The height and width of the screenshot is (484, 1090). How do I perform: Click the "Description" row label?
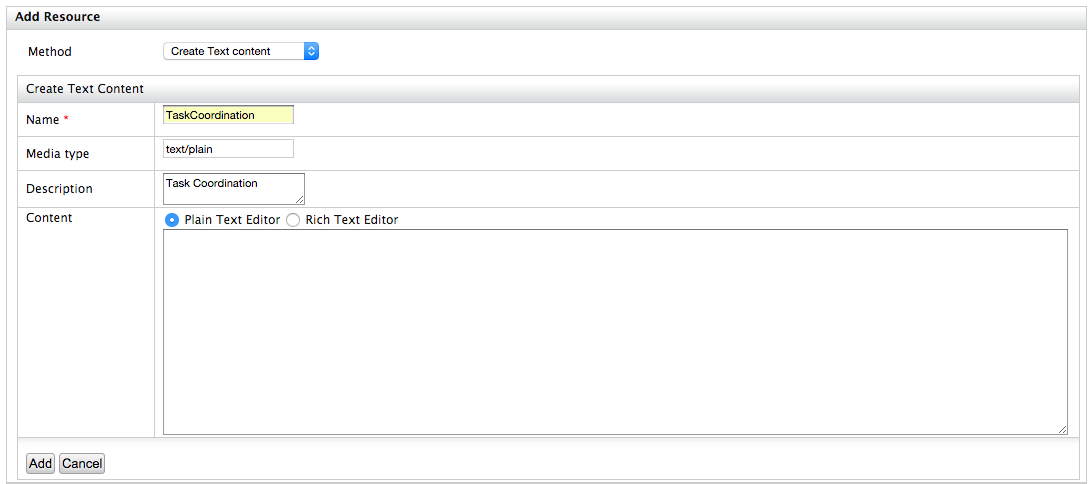click(59, 189)
